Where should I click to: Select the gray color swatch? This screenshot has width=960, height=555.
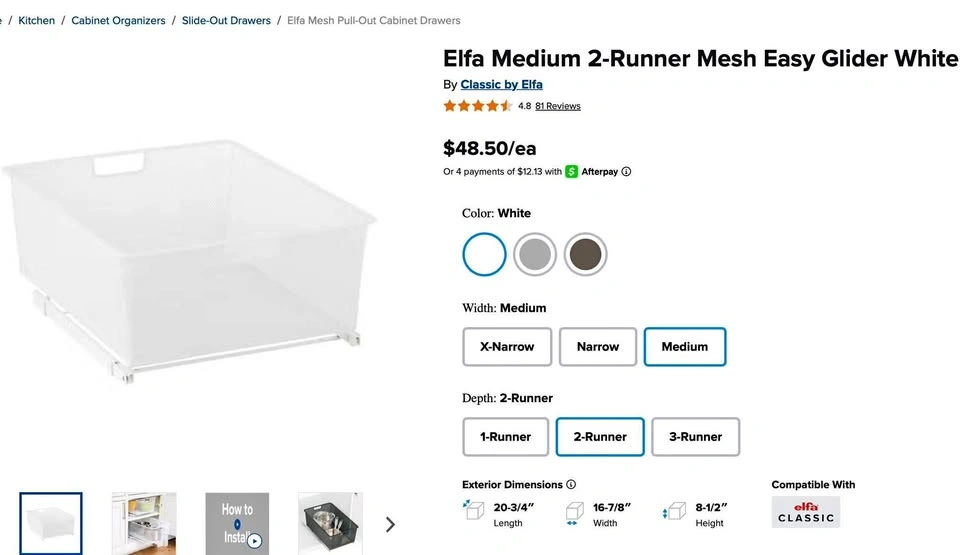coord(534,254)
